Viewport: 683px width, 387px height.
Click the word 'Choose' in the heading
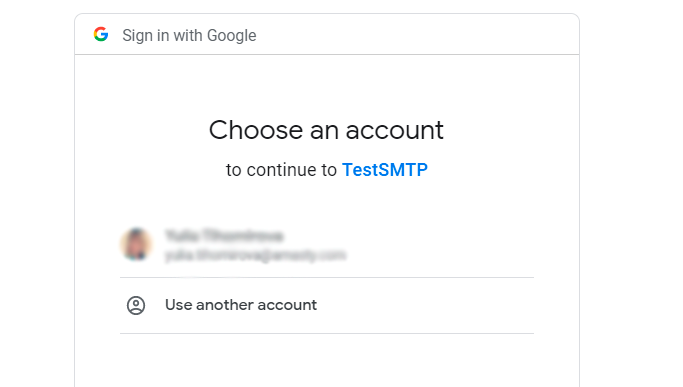coord(256,130)
